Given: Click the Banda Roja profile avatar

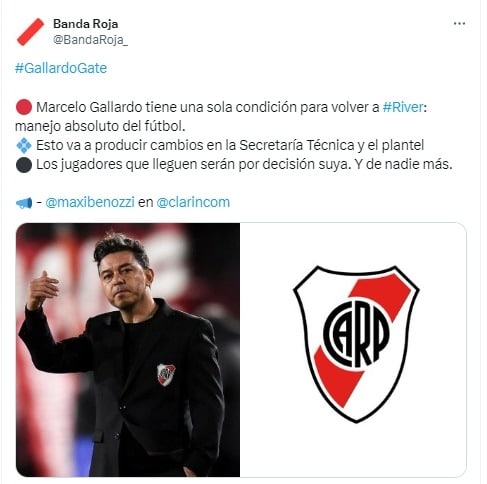Looking at the screenshot, I should coord(30,32).
